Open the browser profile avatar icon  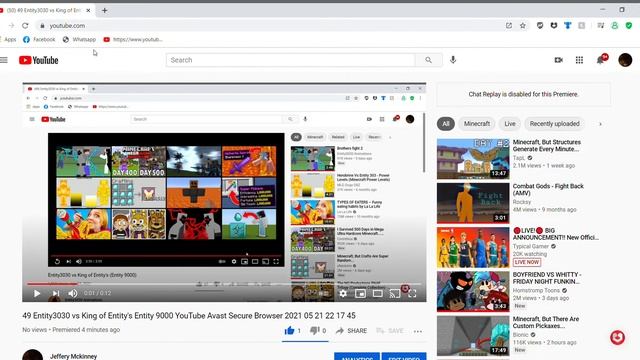[x=615, y=25]
